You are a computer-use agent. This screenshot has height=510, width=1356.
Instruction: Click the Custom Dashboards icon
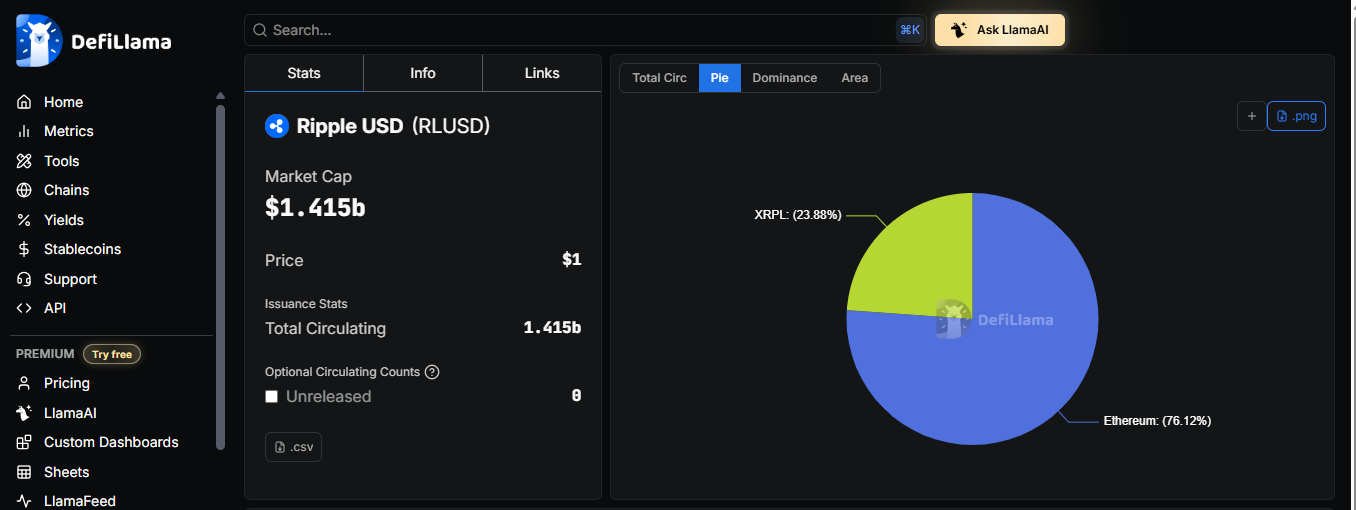click(24, 442)
